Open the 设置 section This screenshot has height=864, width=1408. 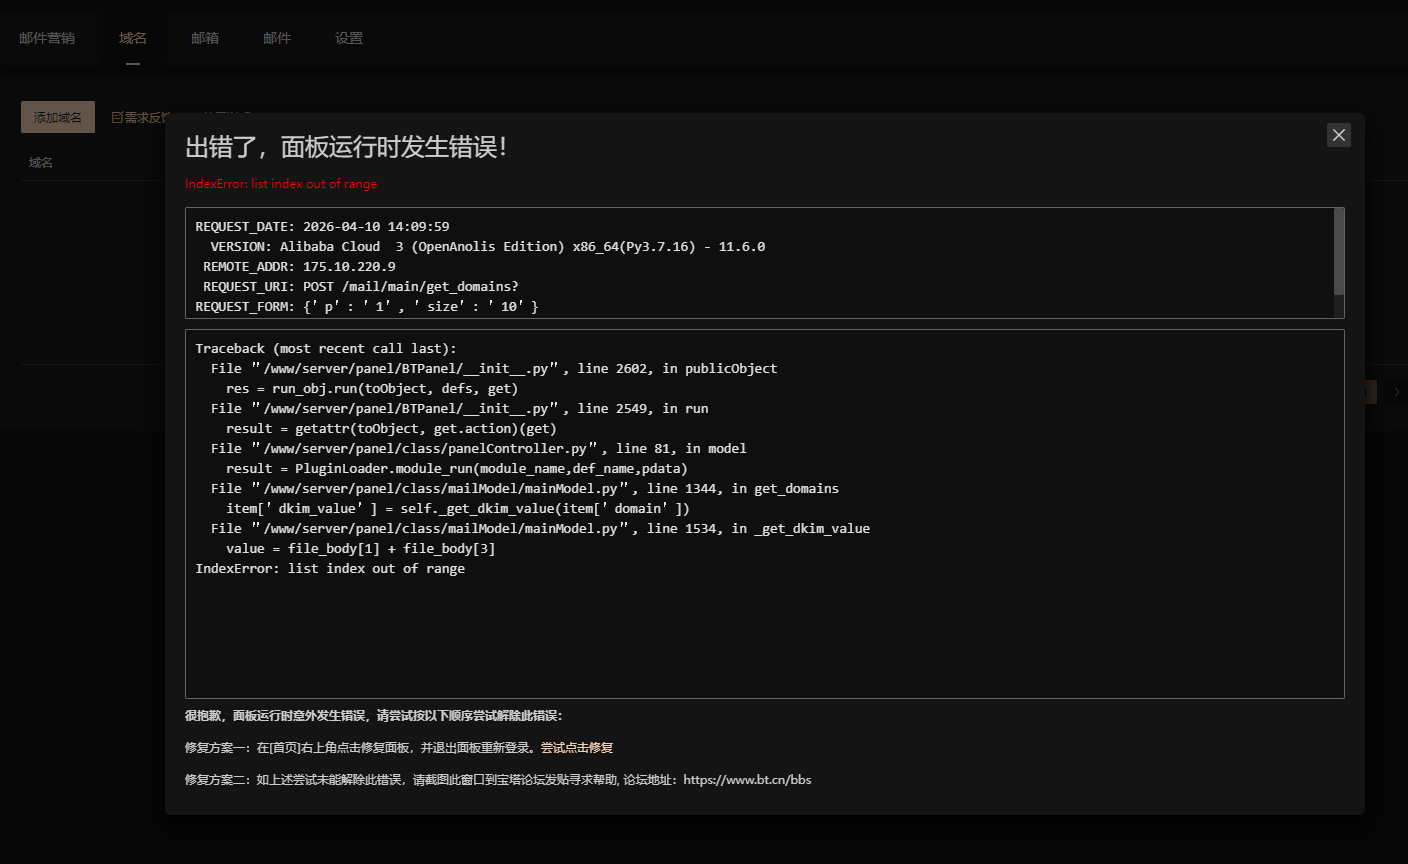pyautogui.click(x=349, y=37)
